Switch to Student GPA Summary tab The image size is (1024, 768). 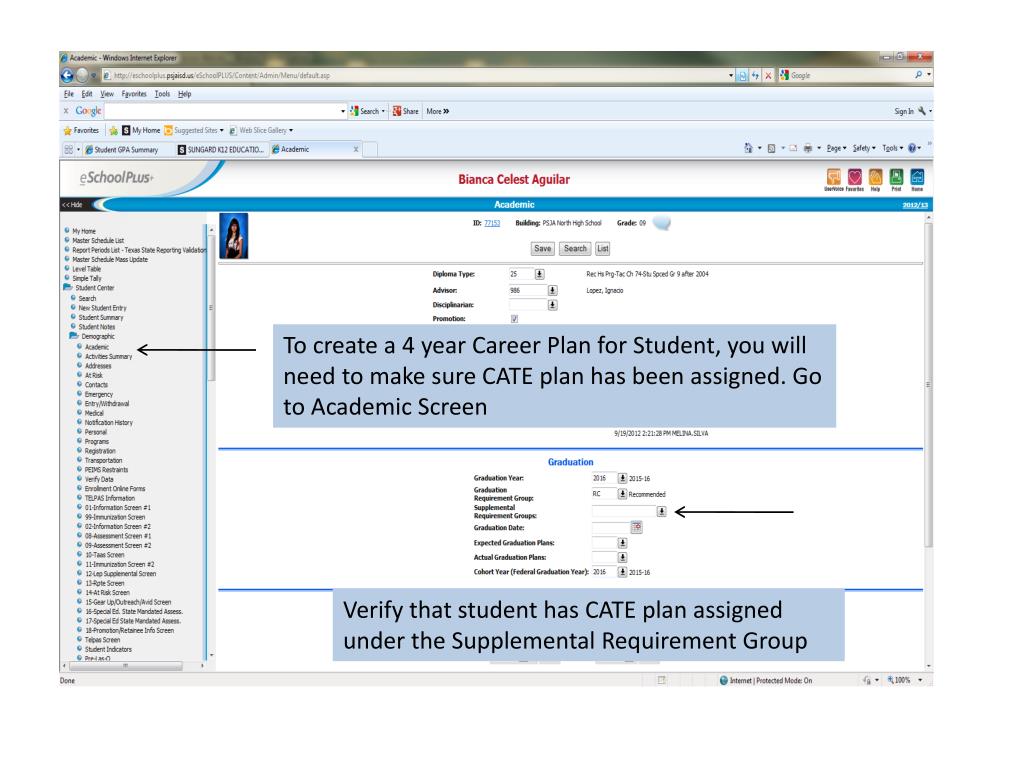(126, 150)
